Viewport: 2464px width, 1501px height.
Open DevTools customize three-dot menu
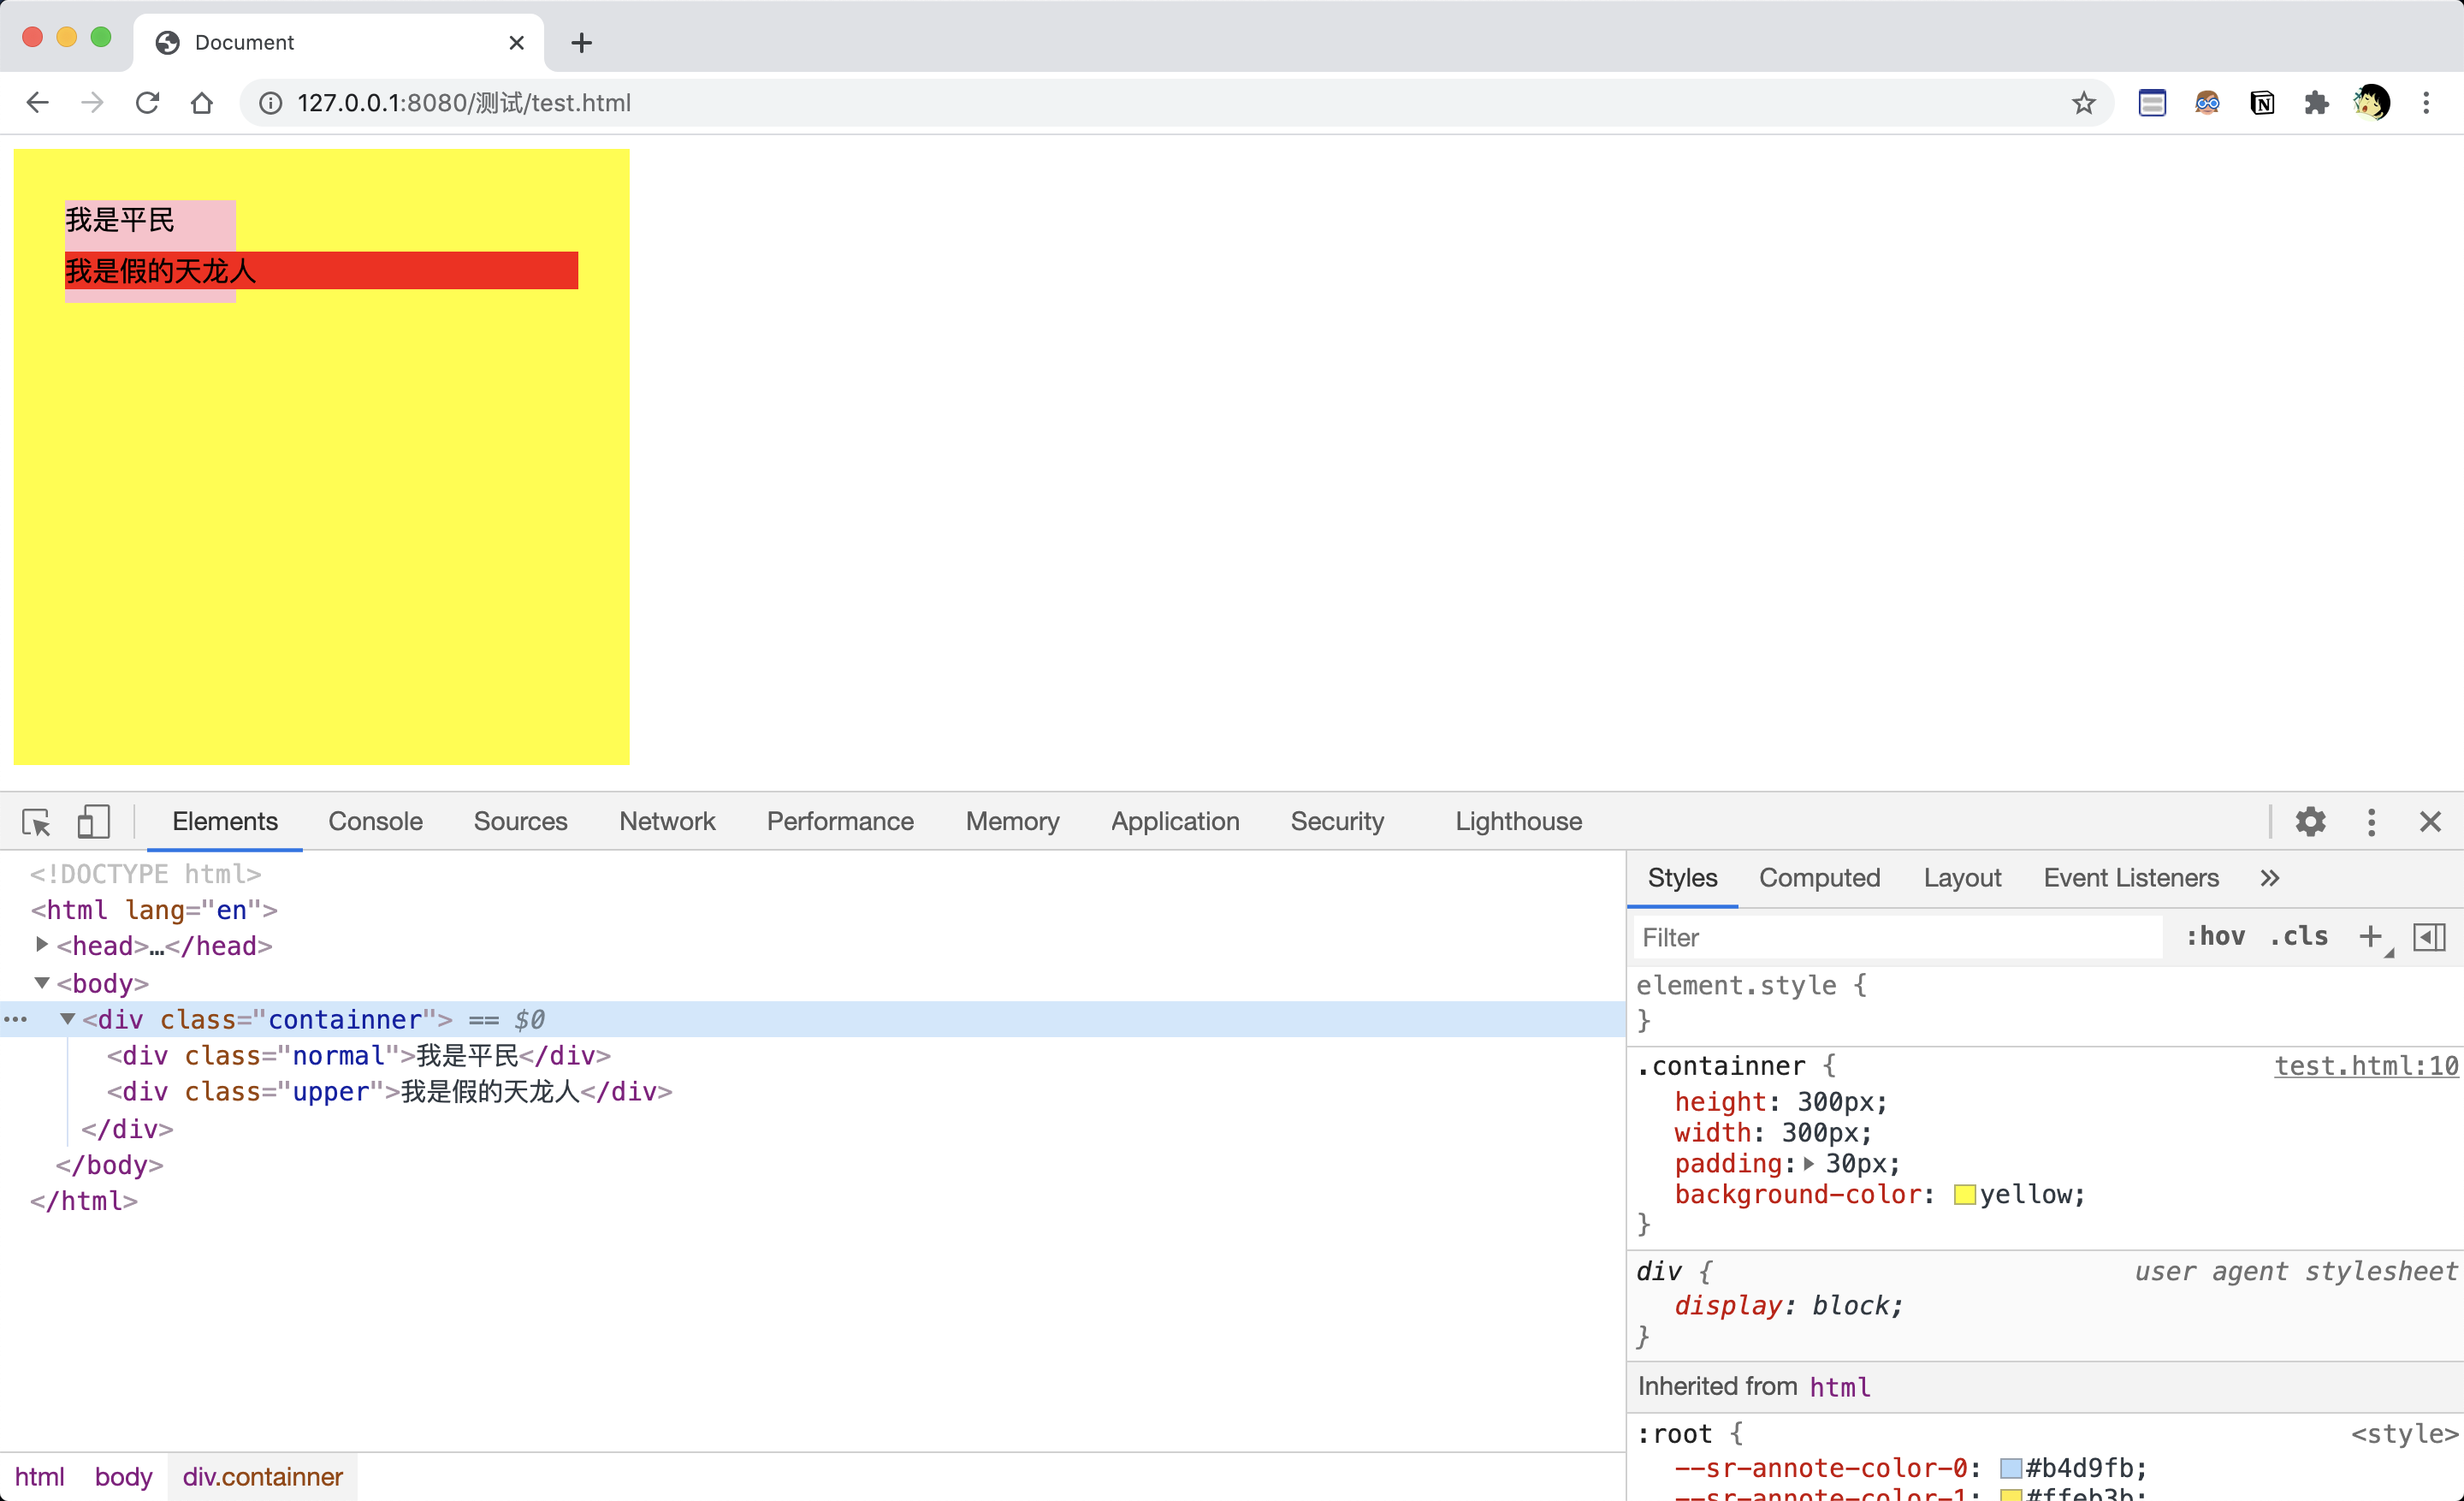pos(2371,822)
